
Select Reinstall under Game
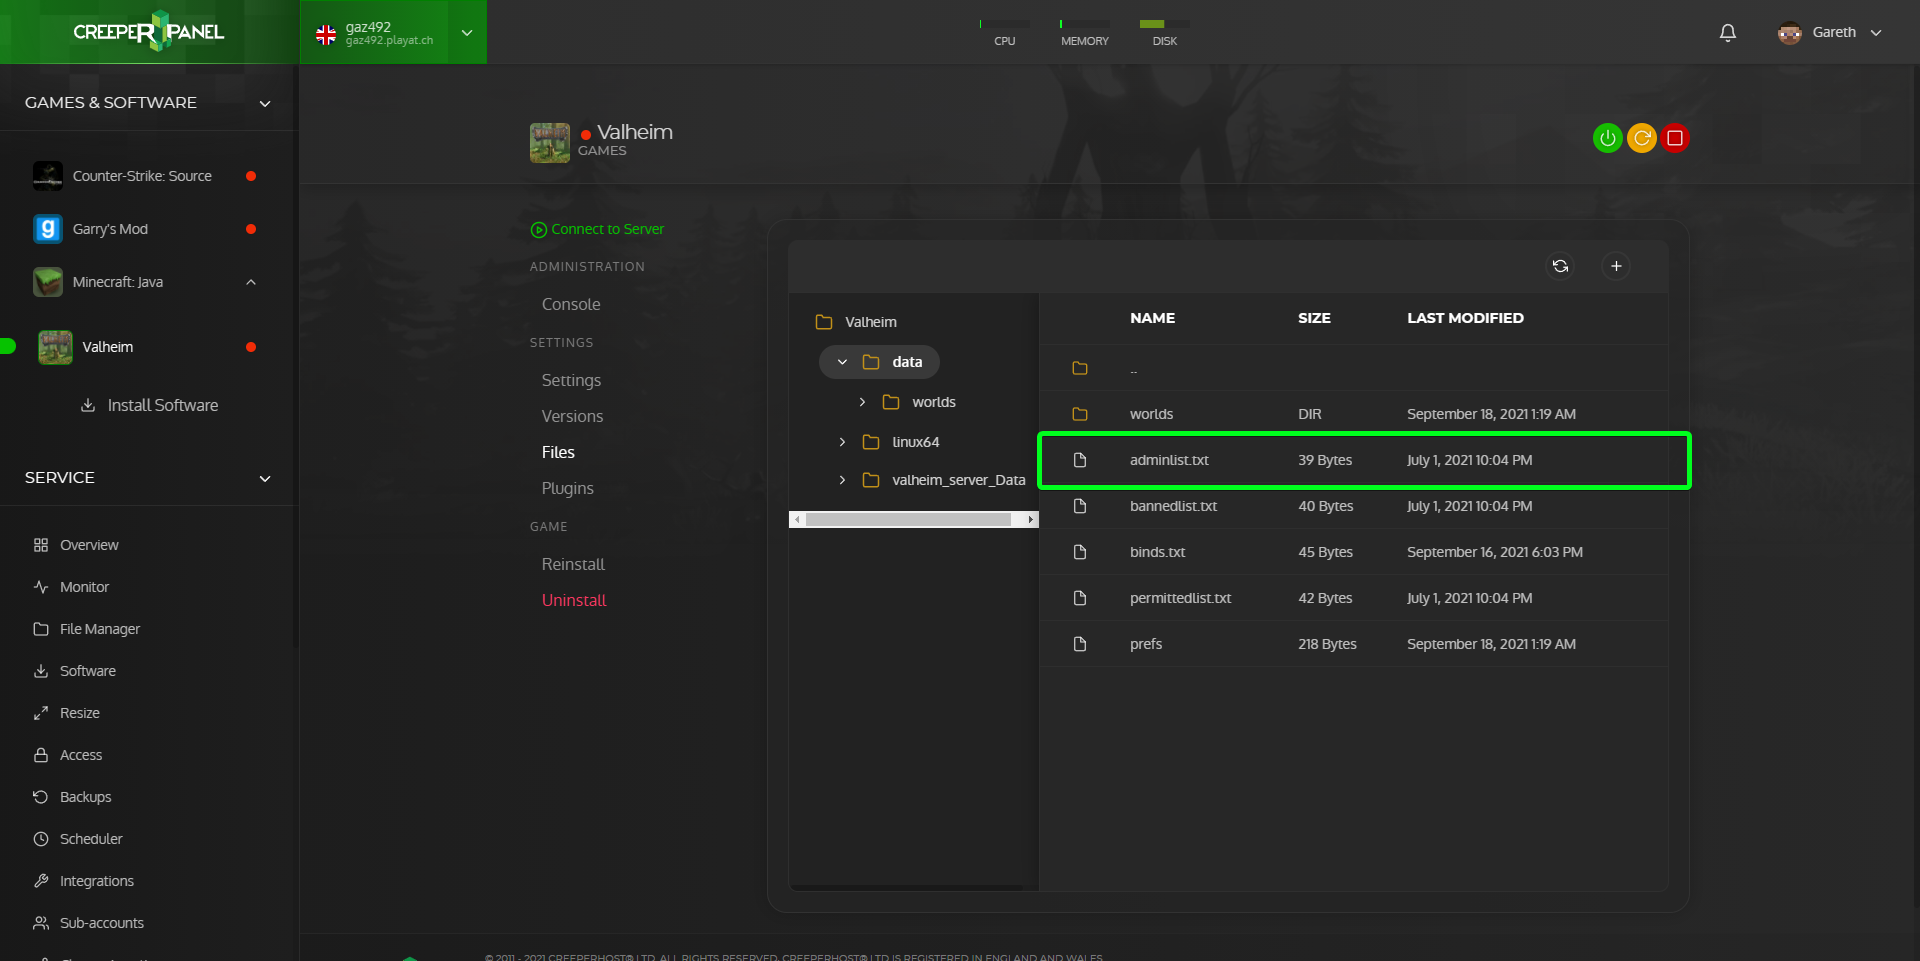pyautogui.click(x=573, y=564)
